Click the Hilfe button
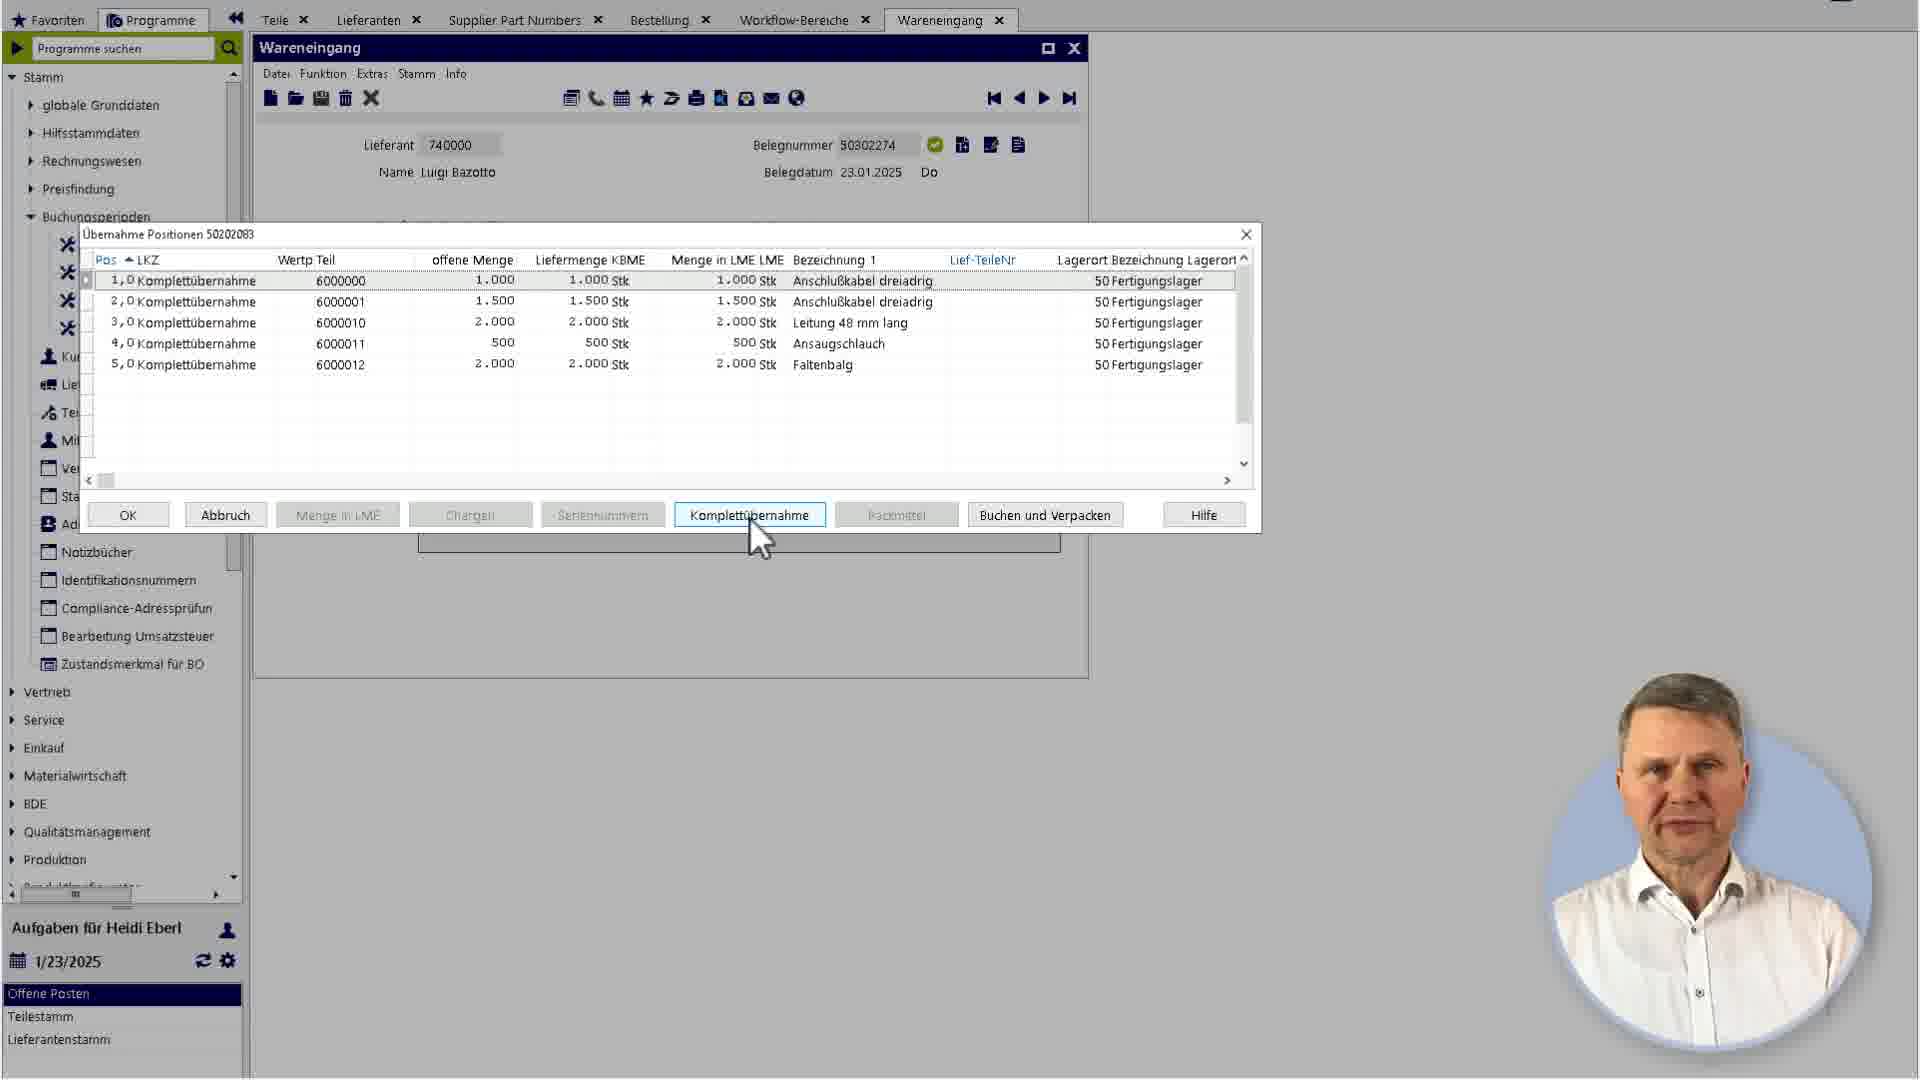1920x1080 pixels. click(x=1204, y=515)
